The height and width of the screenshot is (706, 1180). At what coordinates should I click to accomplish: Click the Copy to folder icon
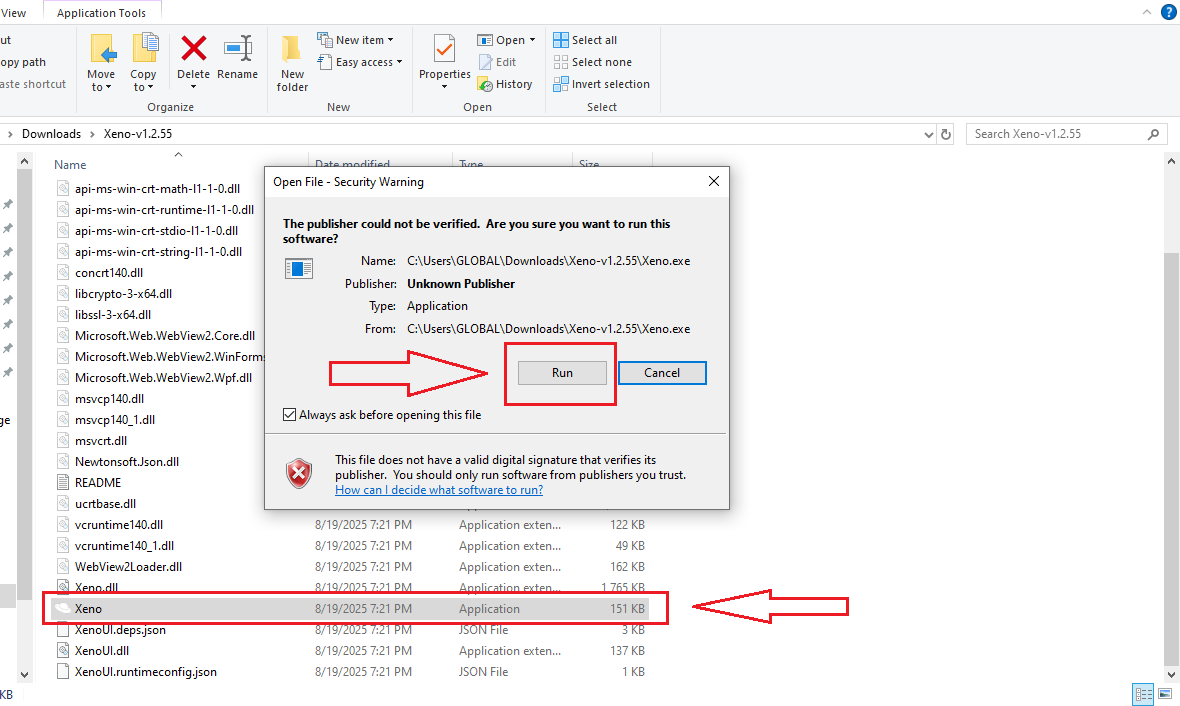[144, 49]
